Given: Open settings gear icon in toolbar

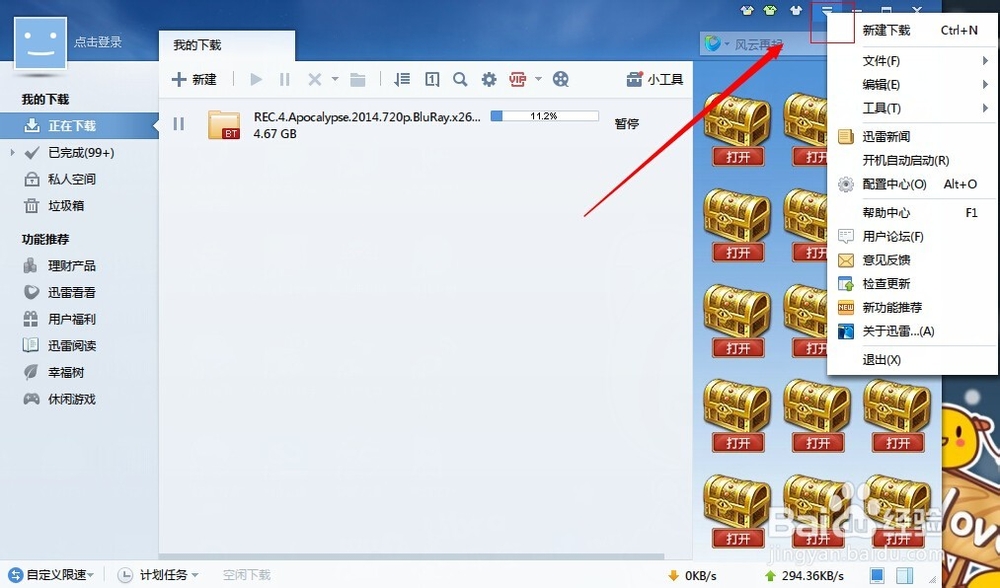Looking at the screenshot, I should (489, 79).
